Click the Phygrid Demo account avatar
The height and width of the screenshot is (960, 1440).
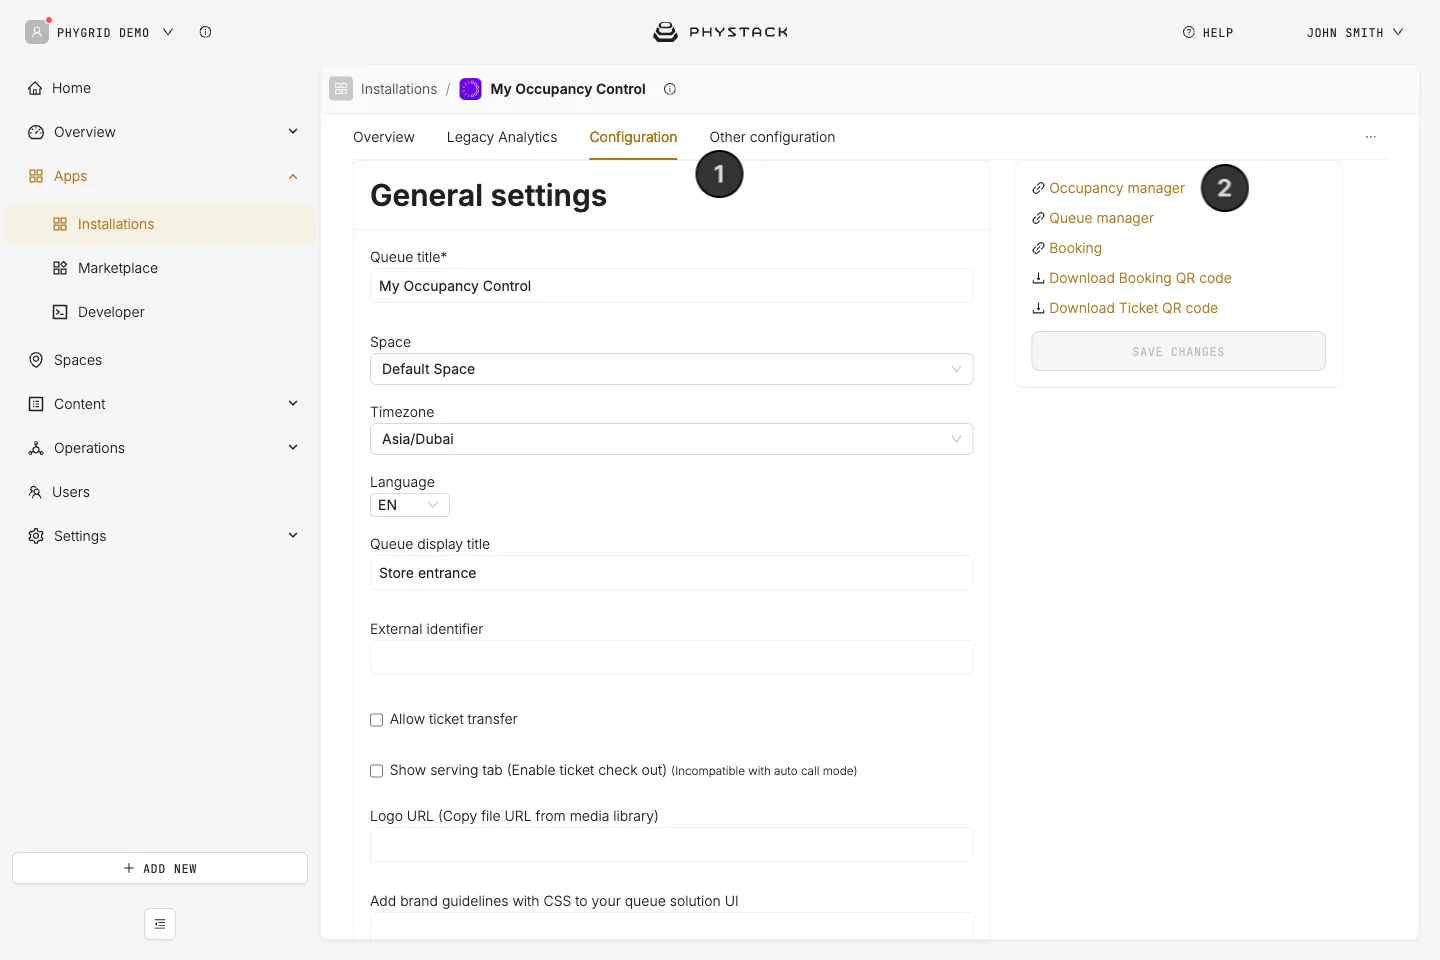tap(37, 32)
